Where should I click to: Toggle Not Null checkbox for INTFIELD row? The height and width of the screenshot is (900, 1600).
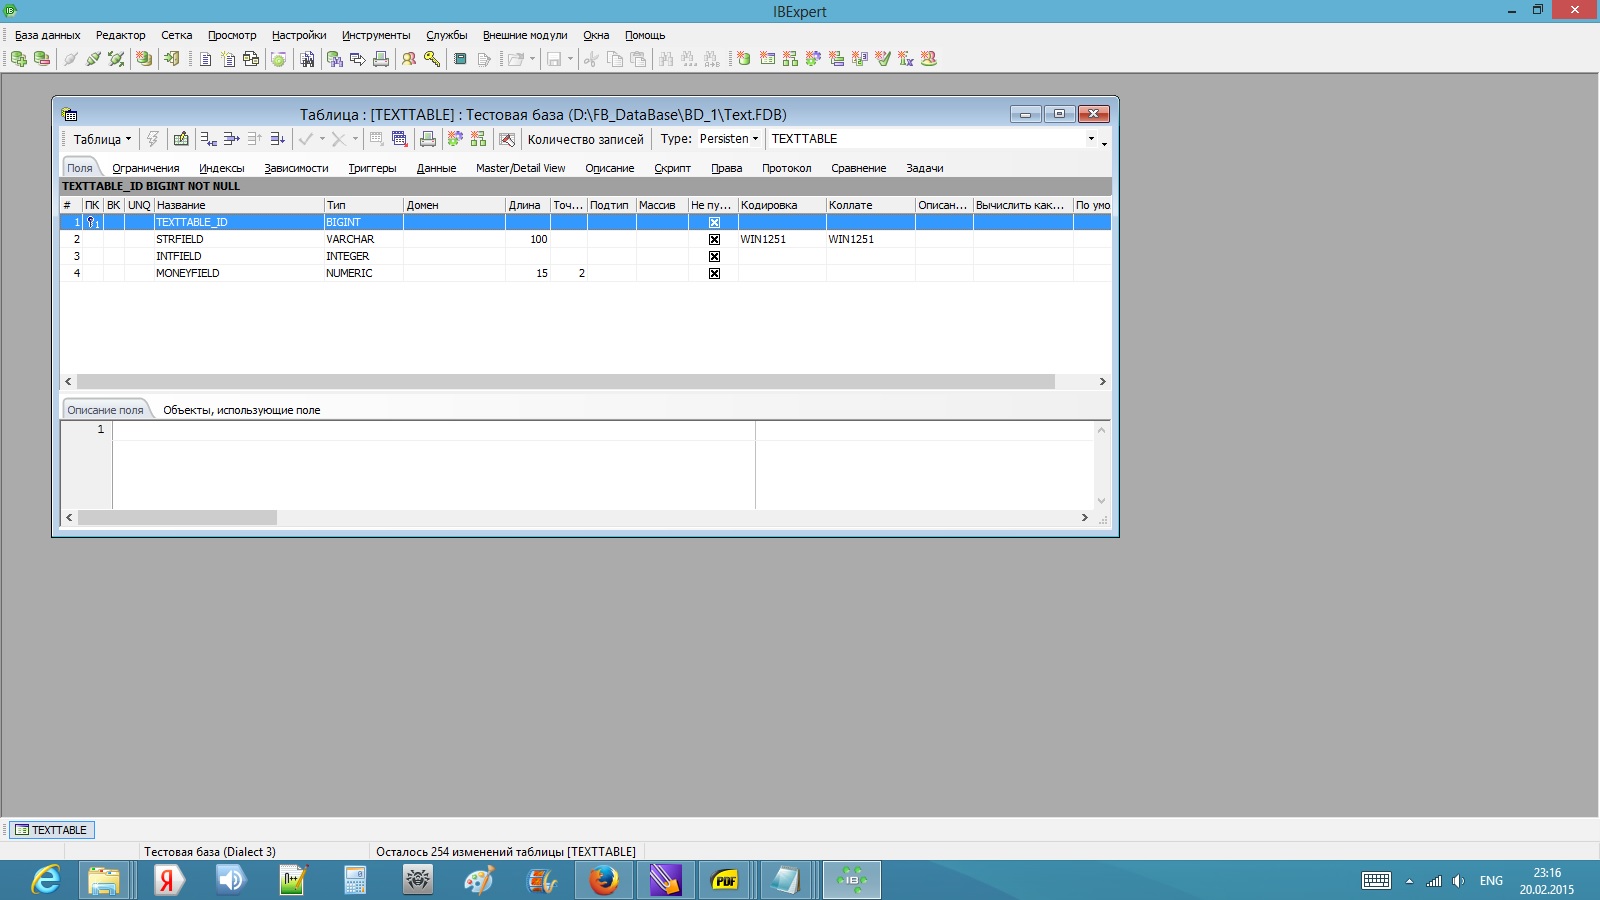pyautogui.click(x=714, y=257)
